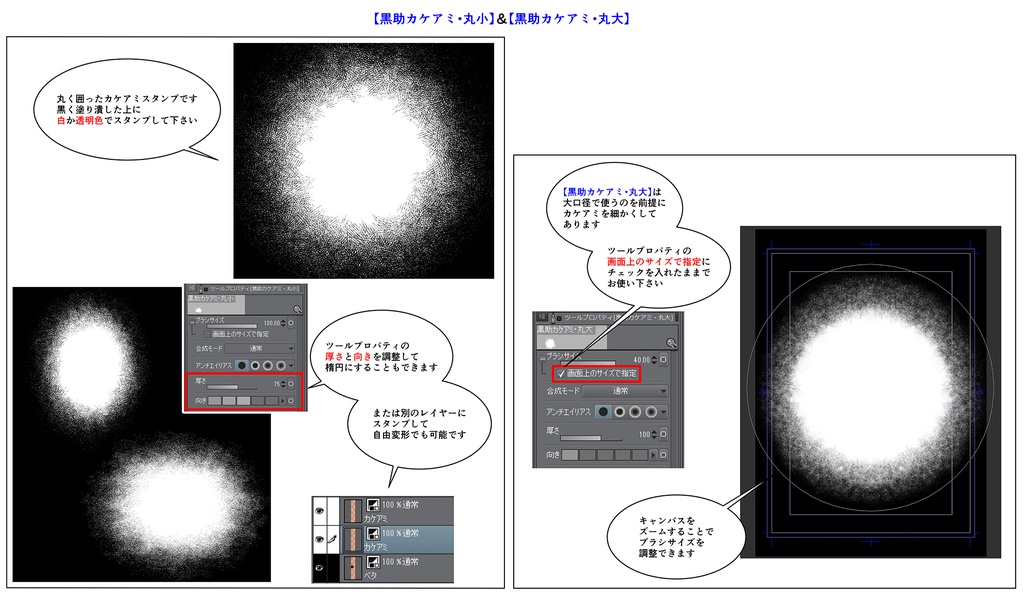Select middle anti-aliasing in 丸小 panel
Image resolution: width=1024 pixels, height=598 pixels.
(268, 366)
